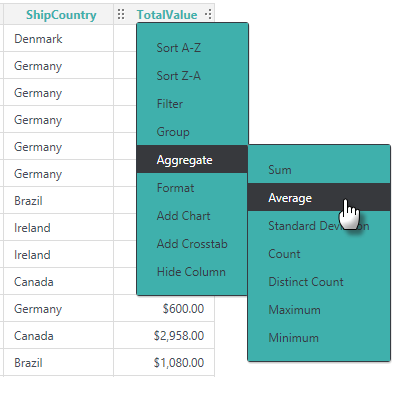Choose Add Chart from the menu
The image size is (399, 400).
click(x=192, y=216)
